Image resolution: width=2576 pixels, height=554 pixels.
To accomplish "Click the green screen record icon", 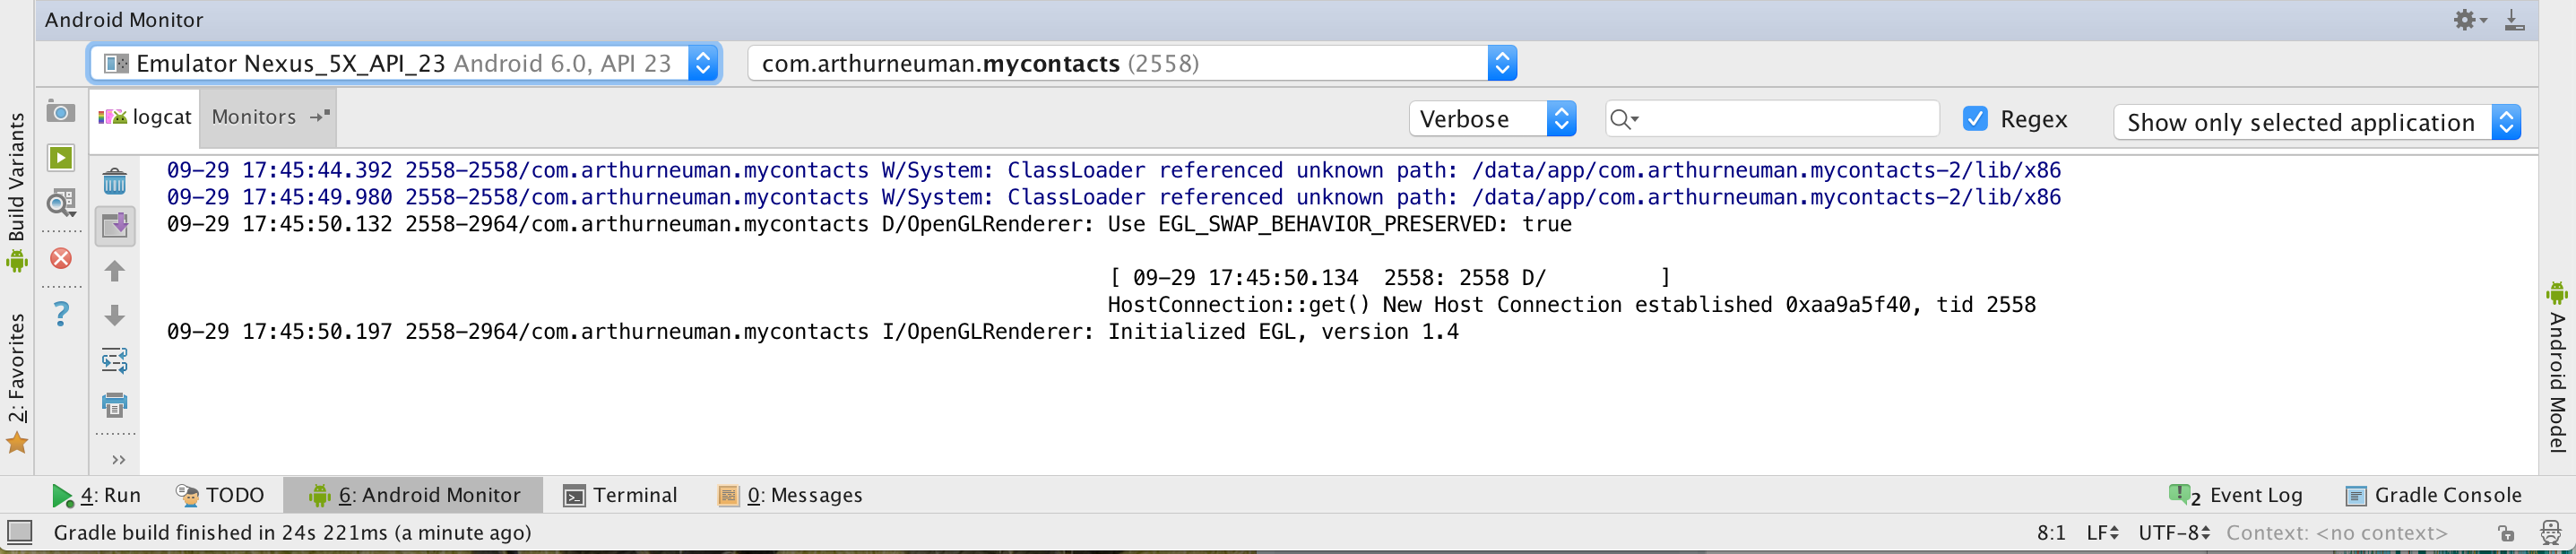I will [x=61, y=158].
